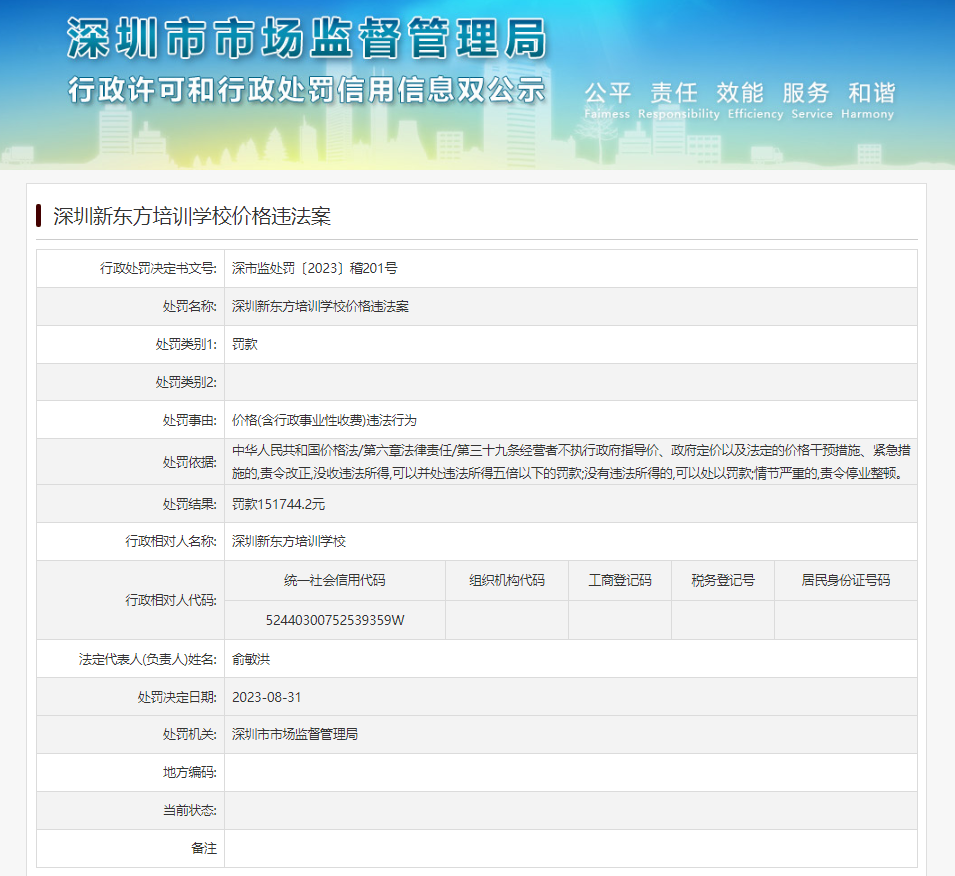Screen dimensions: 955x876
Task: Click the 法定代表人(负责人)姓名 label
Action: 147,659
